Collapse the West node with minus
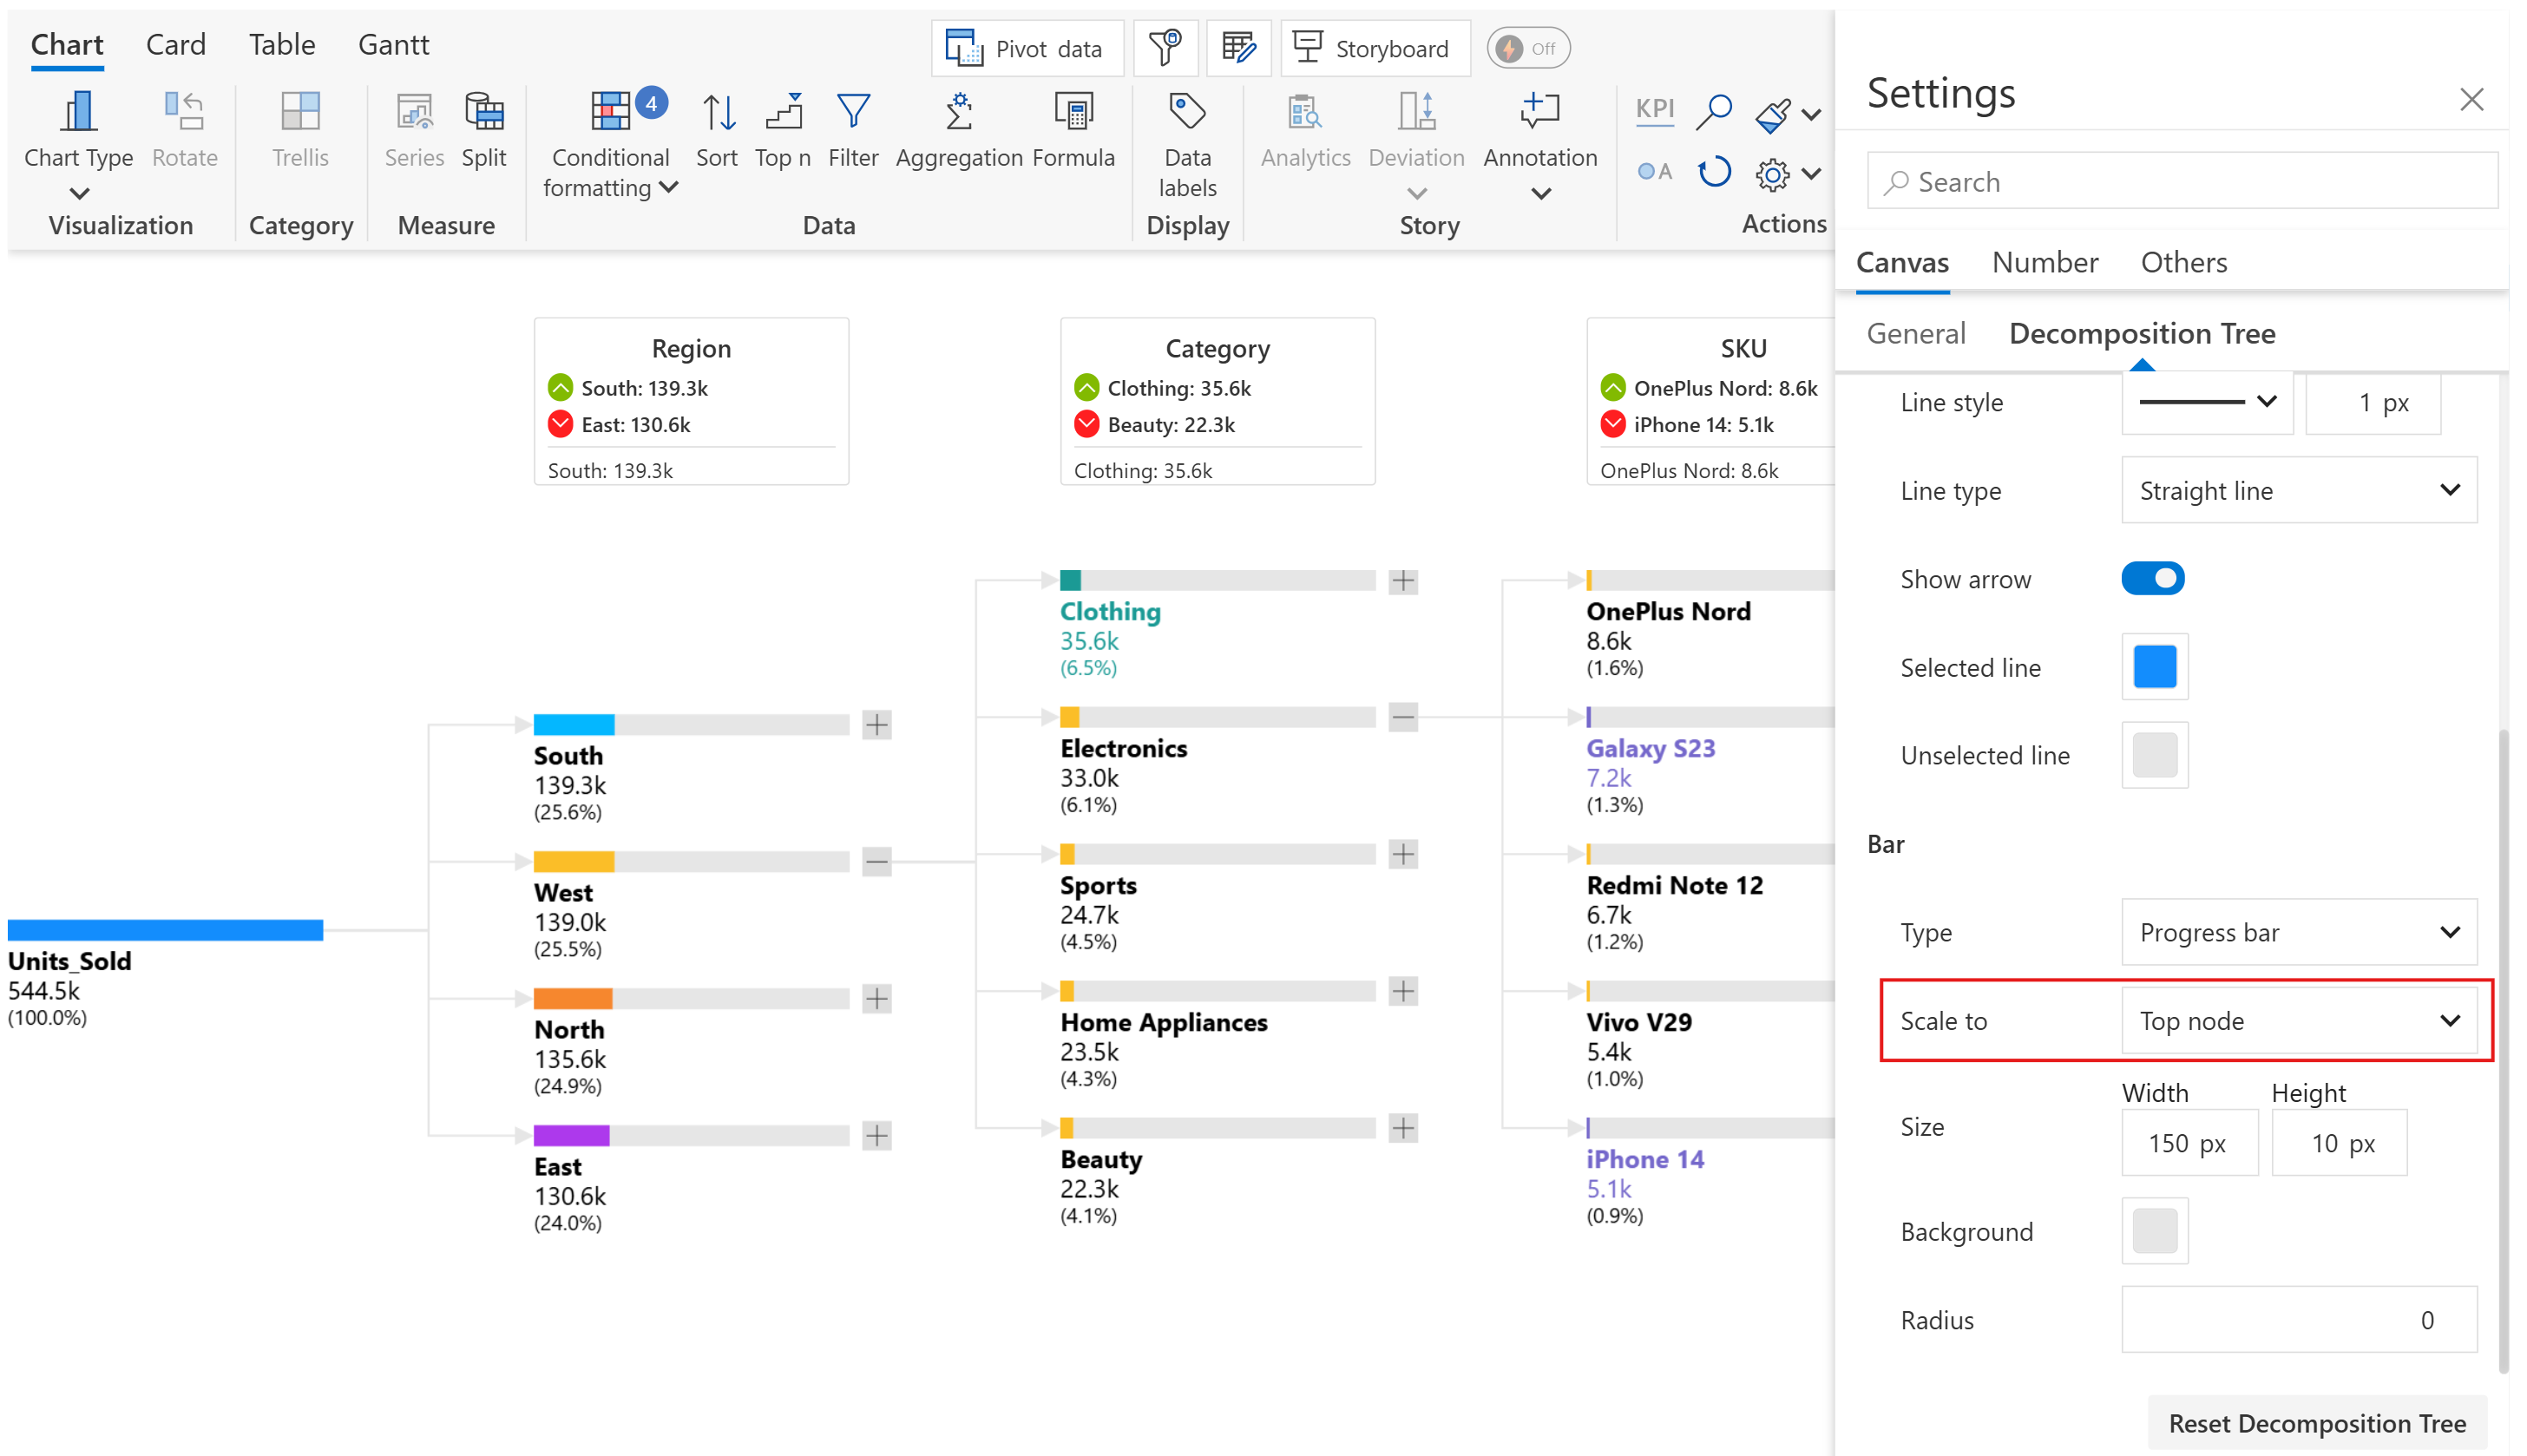2527x1456 pixels. (877, 861)
